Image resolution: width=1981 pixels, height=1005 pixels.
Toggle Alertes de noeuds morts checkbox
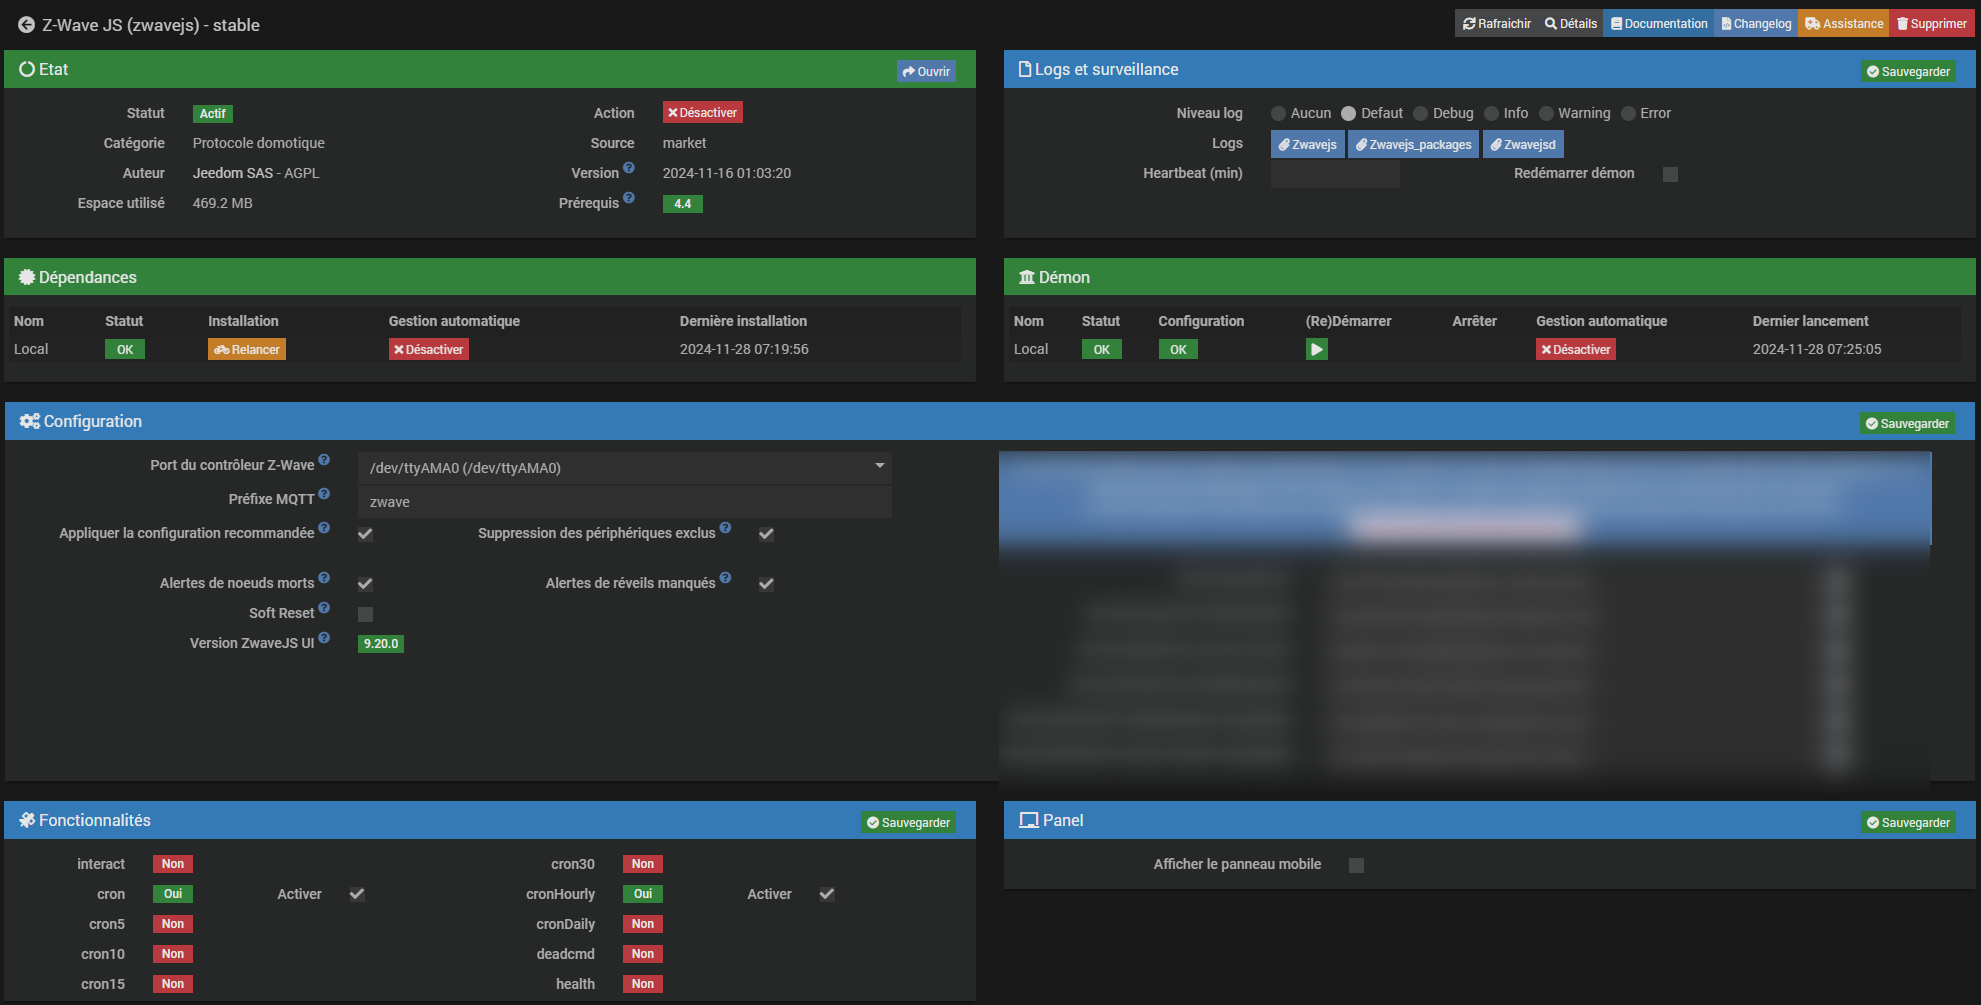365,584
